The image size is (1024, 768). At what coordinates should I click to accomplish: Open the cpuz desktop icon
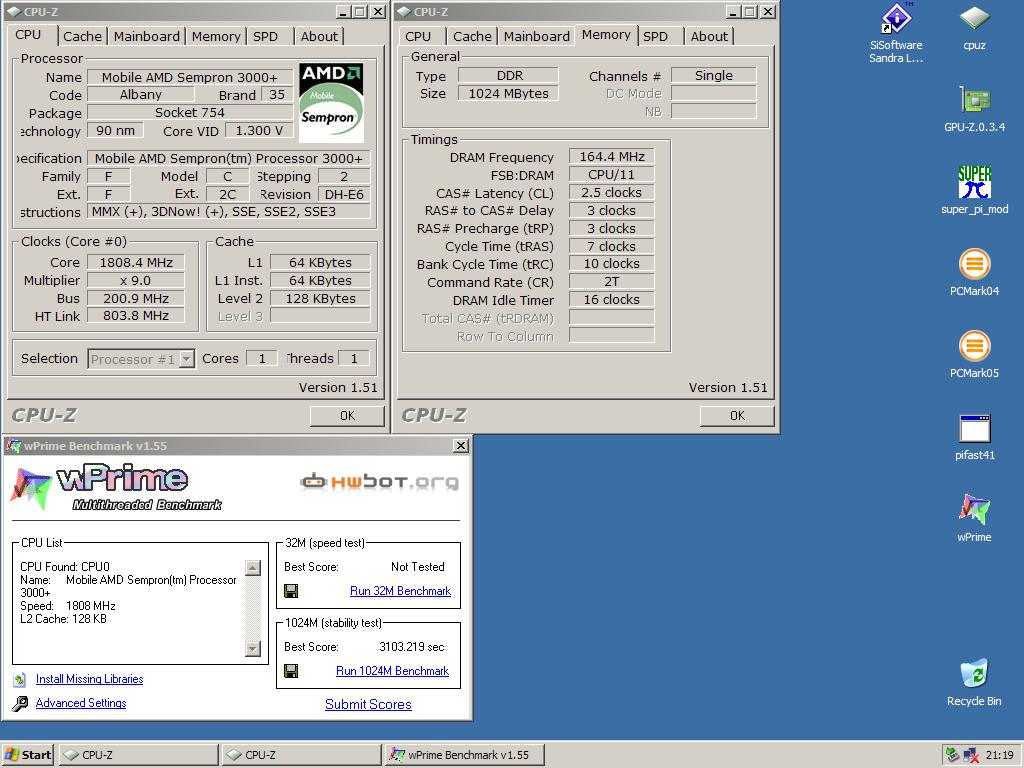tap(974, 28)
